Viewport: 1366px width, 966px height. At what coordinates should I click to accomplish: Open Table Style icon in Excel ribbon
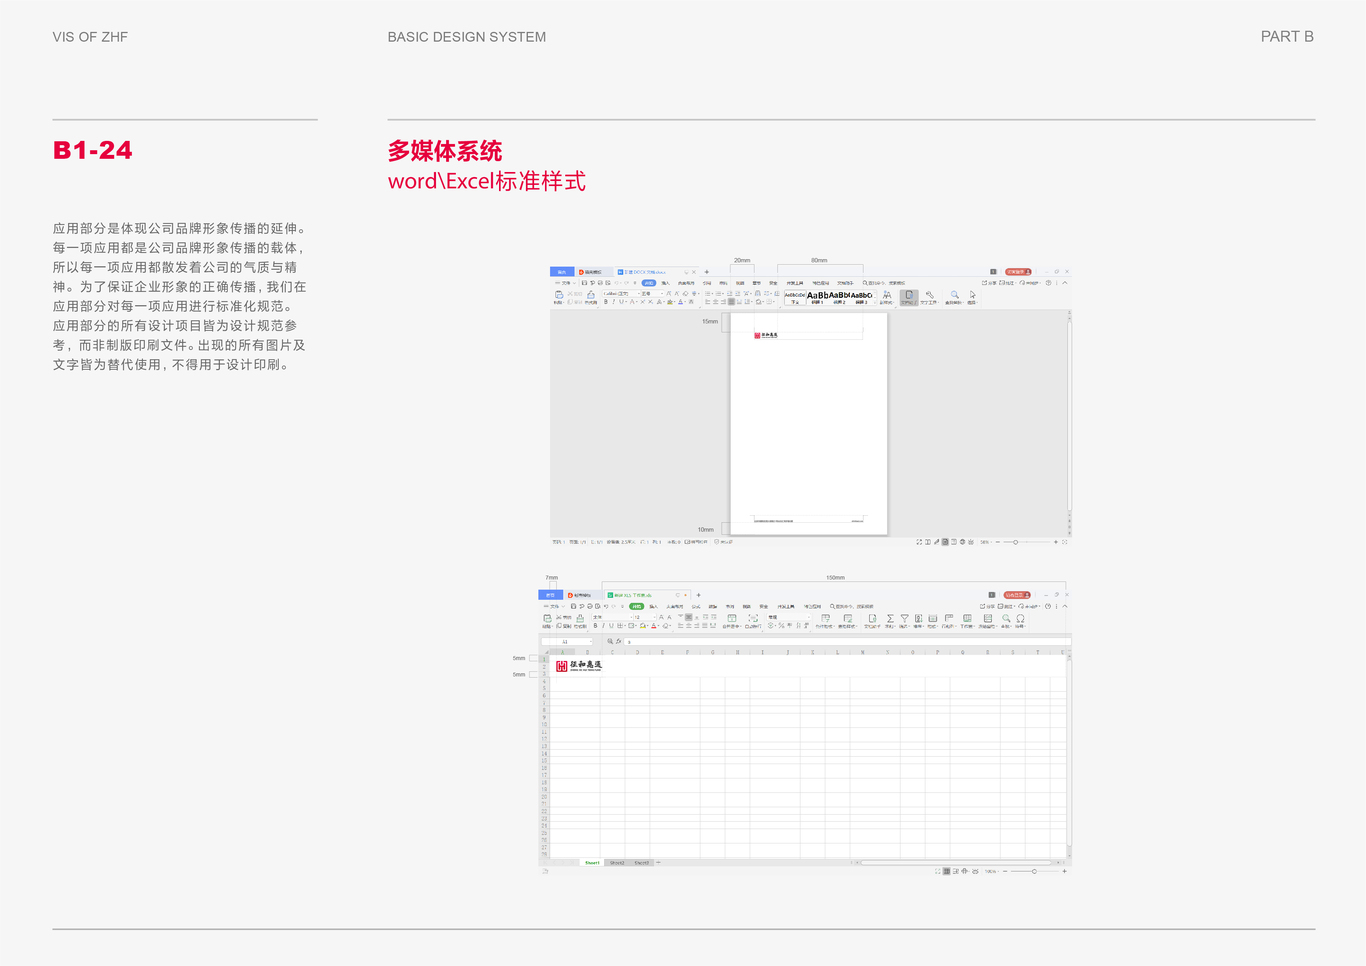(848, 619)
